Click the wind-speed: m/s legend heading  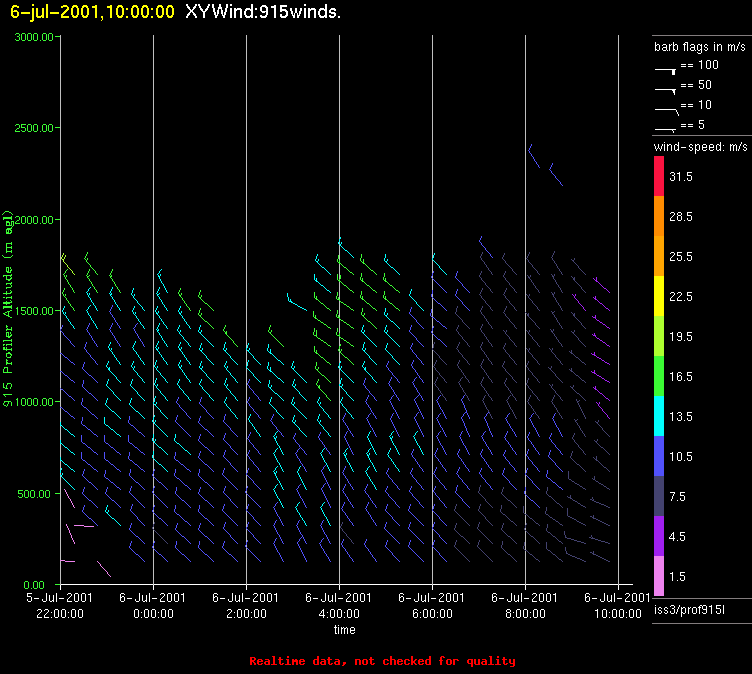[x=700, y=147]
